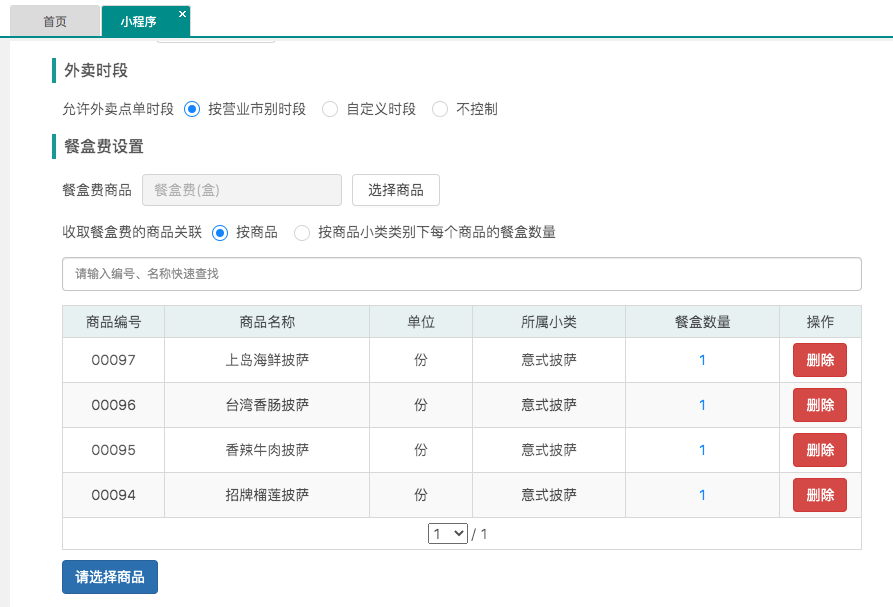Click the 餐盒费商品 input field
This screenshot has height=607, width=893.
pos(242,190)
